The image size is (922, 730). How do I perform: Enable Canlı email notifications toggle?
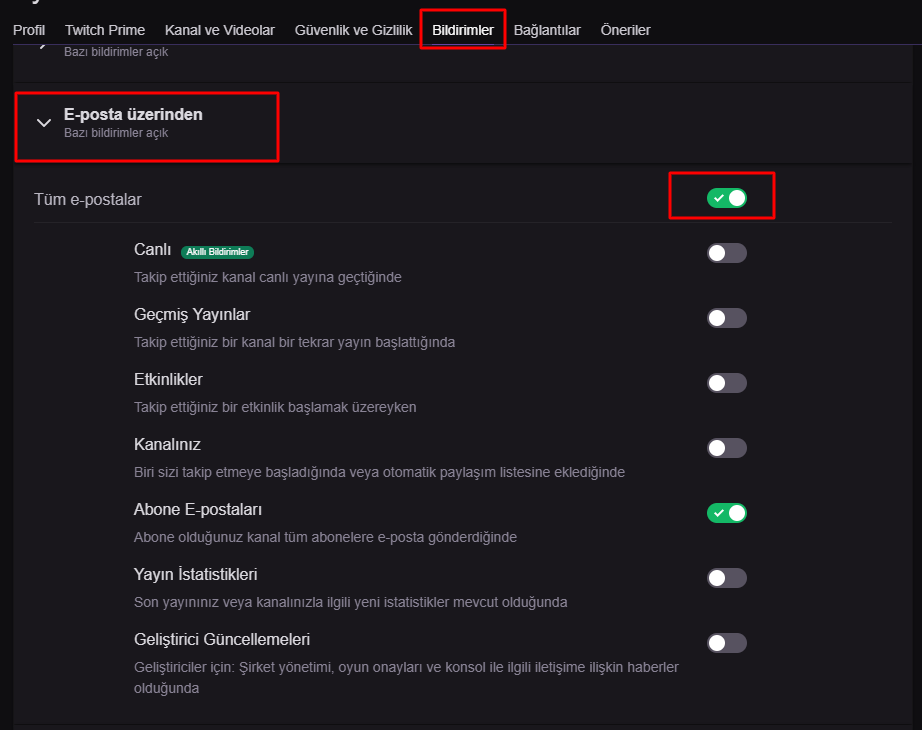point(727,253)
